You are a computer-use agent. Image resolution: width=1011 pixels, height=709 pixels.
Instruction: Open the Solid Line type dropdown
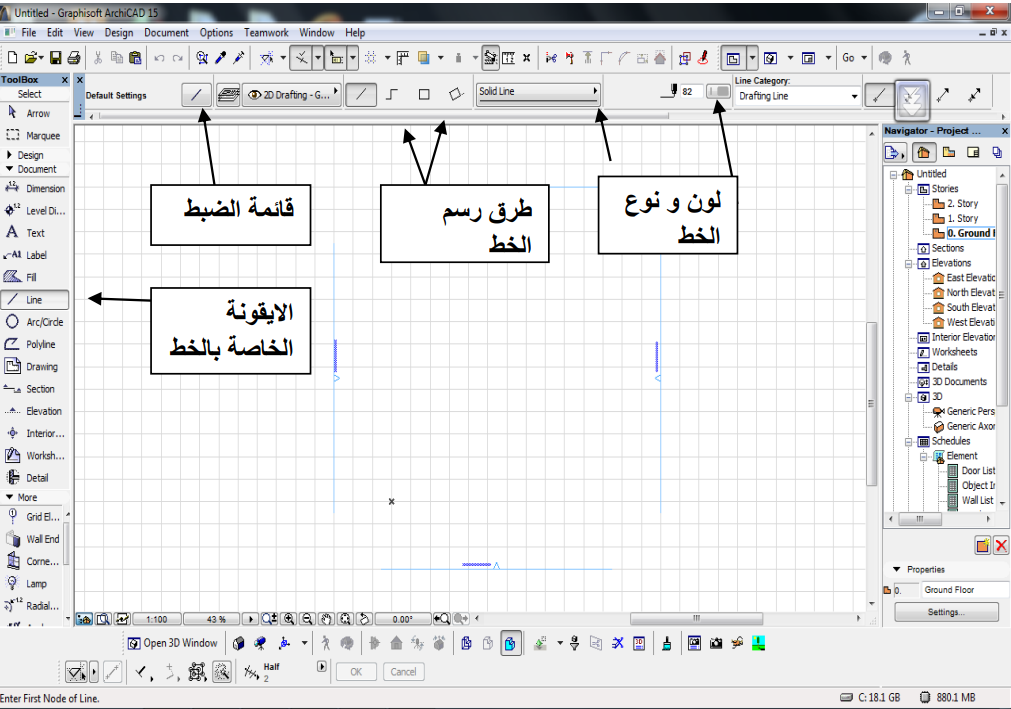tap(537, 91)
